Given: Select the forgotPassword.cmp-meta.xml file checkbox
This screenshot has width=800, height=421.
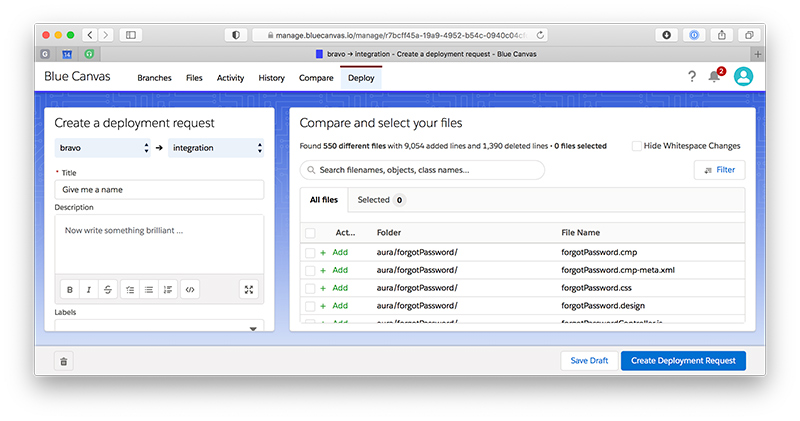Looking at the screenshot, I should coord(310,270).
